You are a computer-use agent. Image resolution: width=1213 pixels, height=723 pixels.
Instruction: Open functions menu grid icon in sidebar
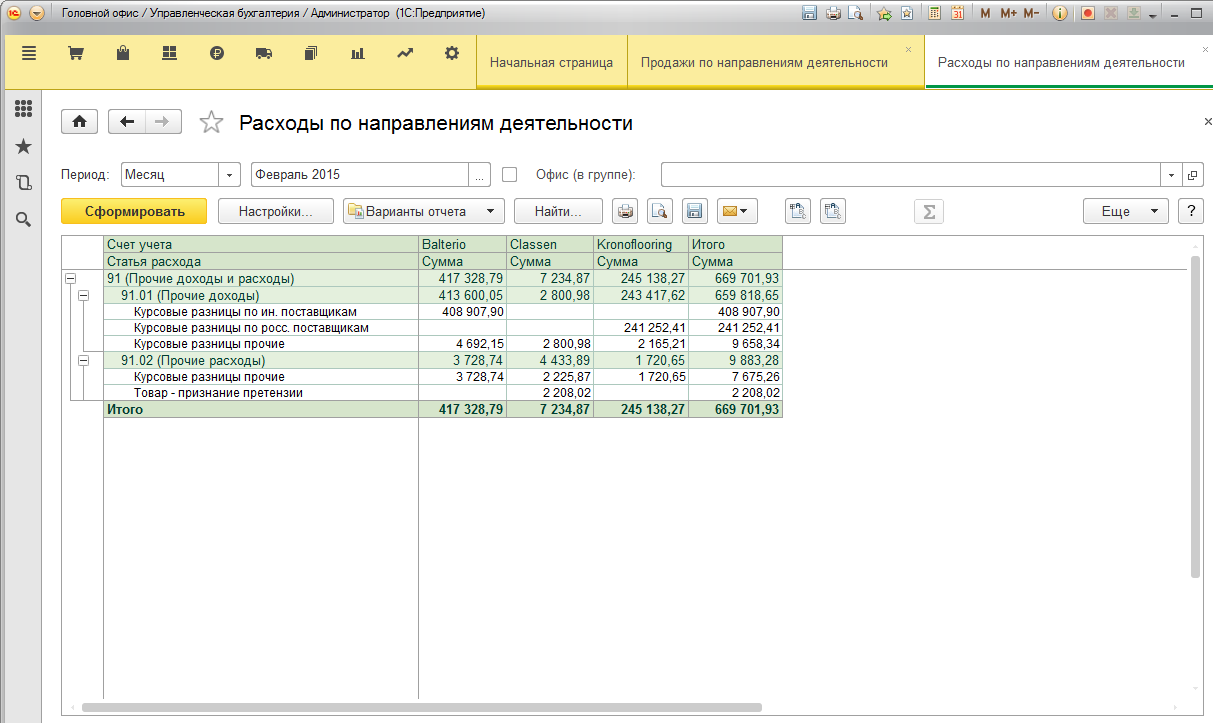(23, 108)
